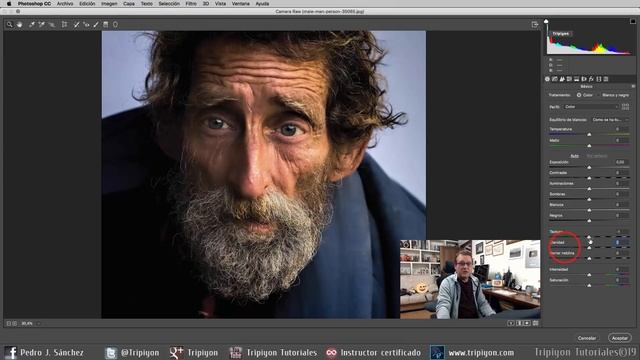Click the Cancelar button
The height and width of the screenshot is (360, 640).
pos(587,338)
